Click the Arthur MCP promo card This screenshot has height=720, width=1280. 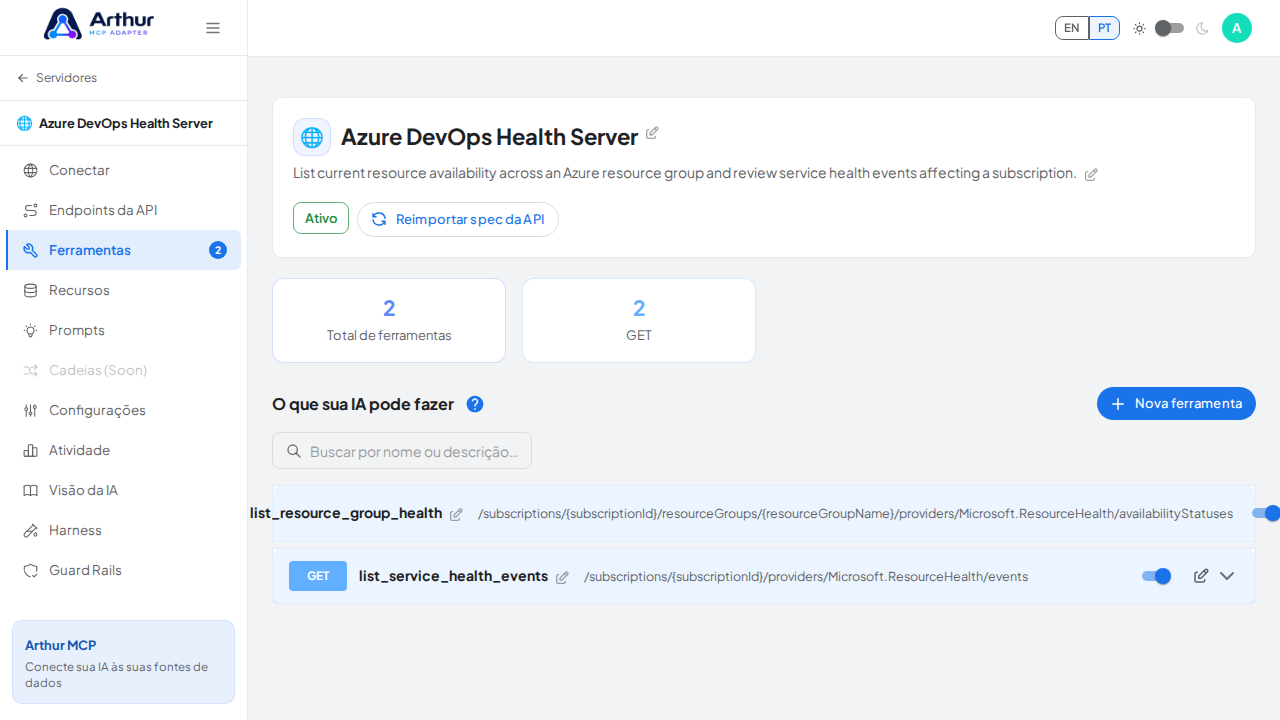click(x=123, y=662)
